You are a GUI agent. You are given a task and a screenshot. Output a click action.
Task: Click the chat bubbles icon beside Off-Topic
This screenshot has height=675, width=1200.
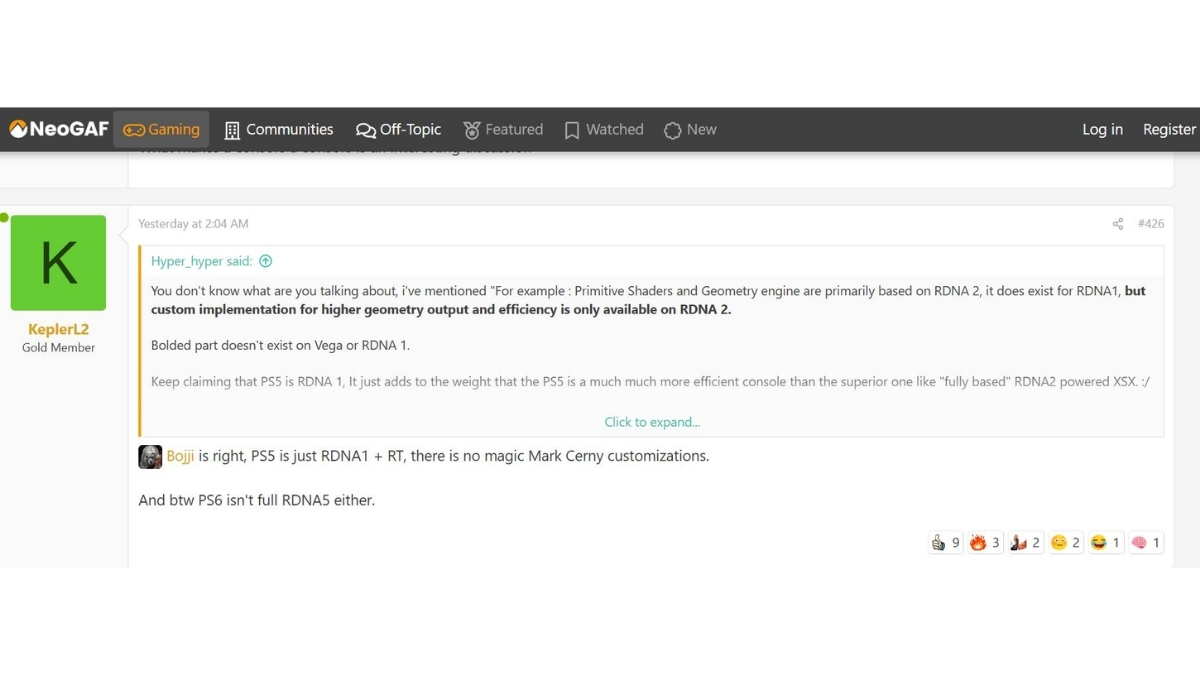366,130
